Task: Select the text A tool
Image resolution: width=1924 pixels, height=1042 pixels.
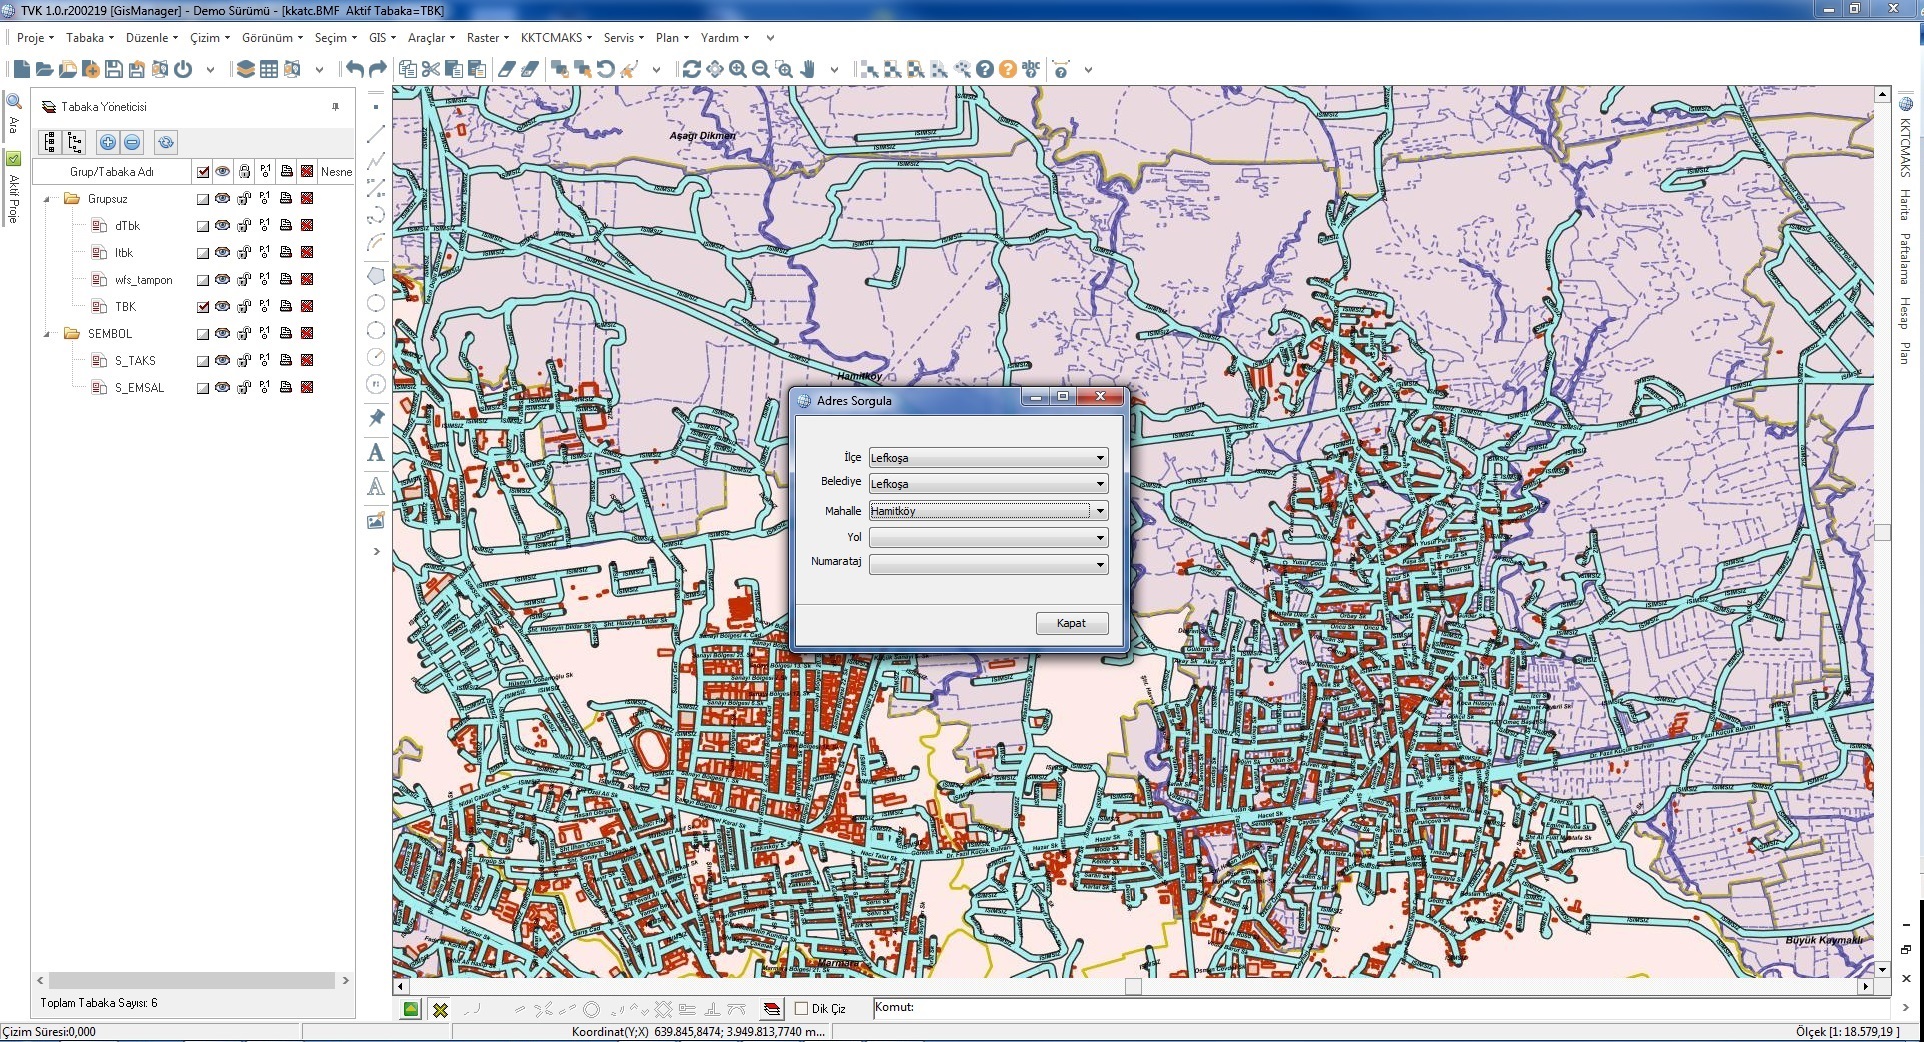Action: [x=376, y=452]
